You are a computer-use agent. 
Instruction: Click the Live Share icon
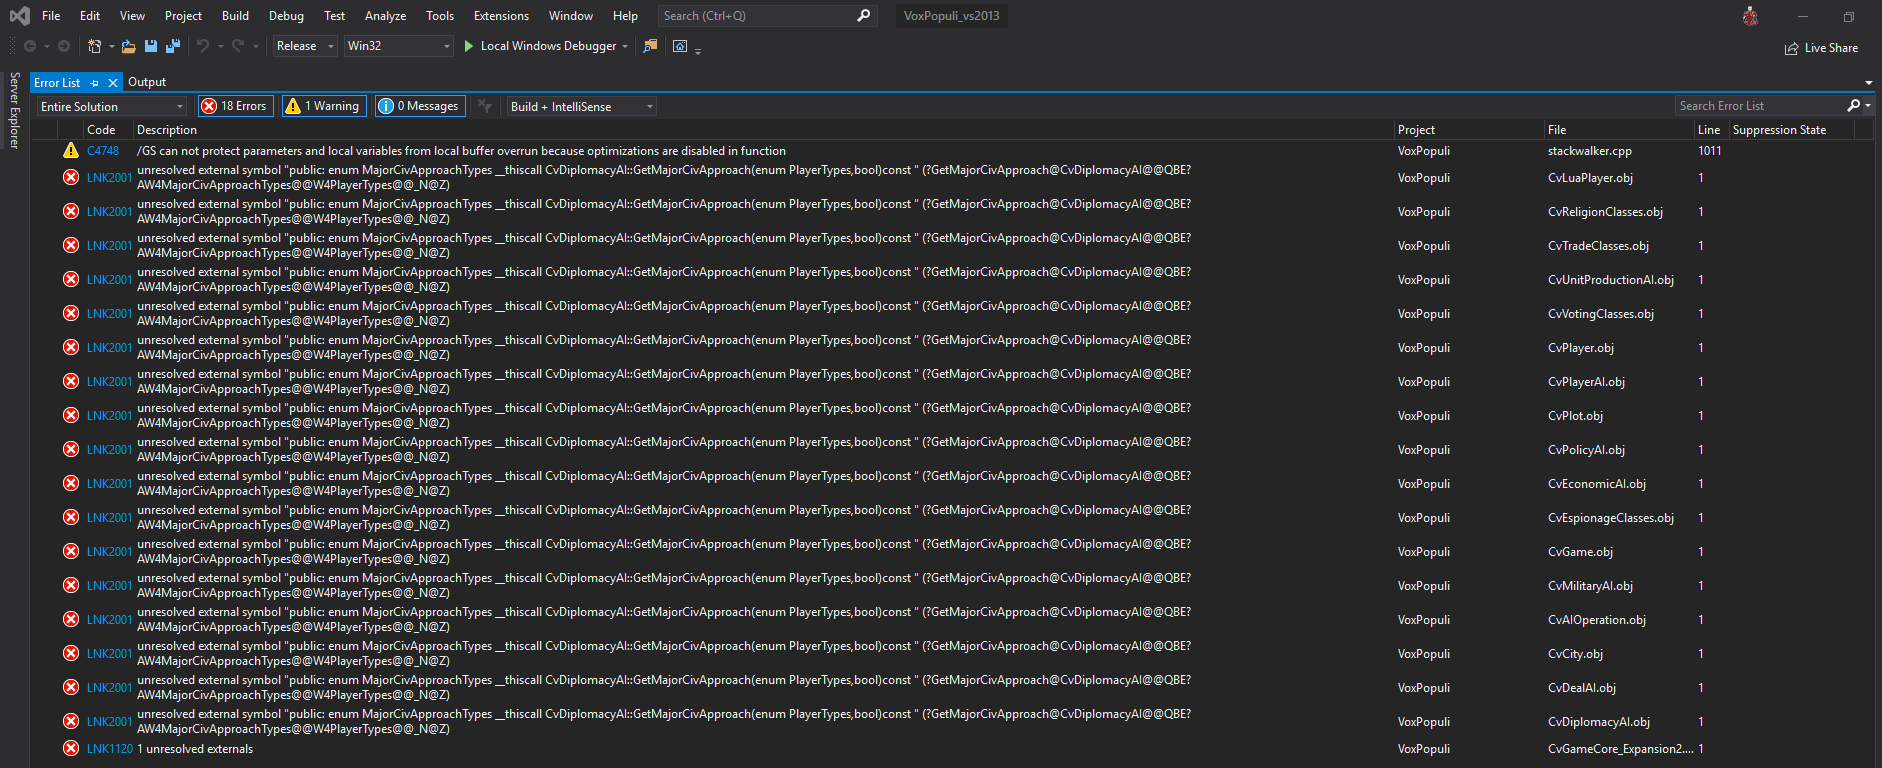[x=1792, y=48]
